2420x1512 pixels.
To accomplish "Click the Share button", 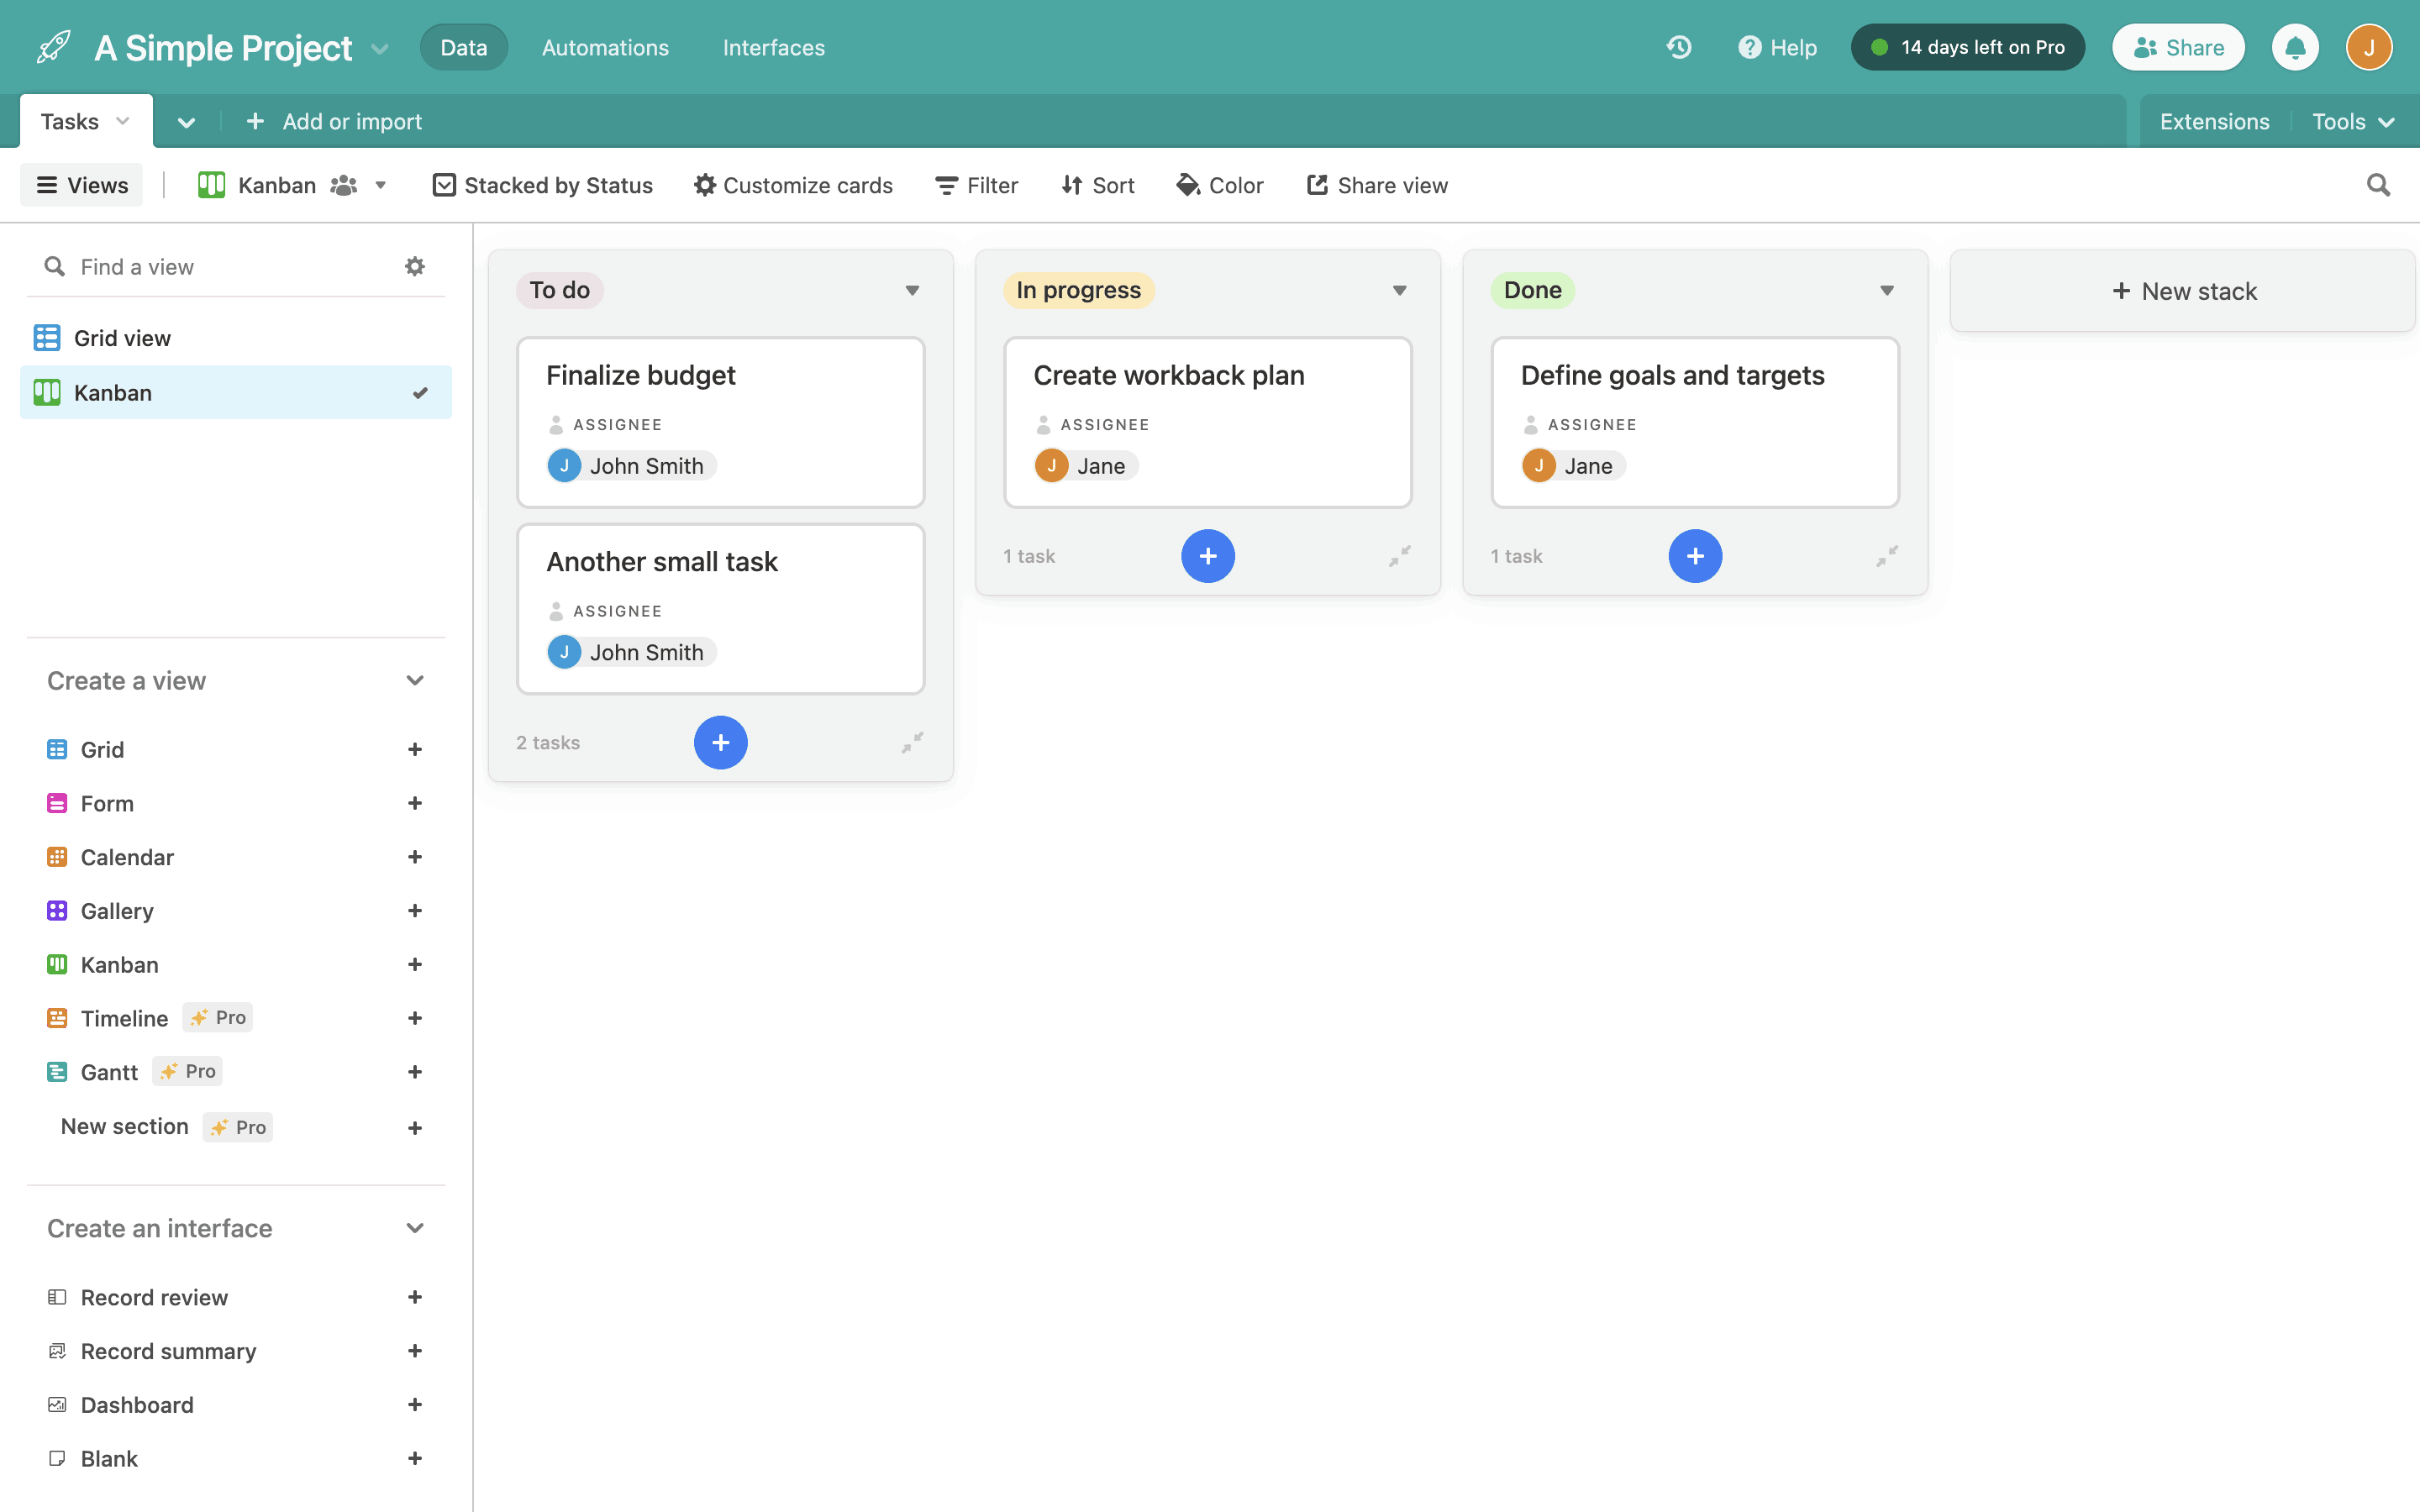I will (2178, 47).
